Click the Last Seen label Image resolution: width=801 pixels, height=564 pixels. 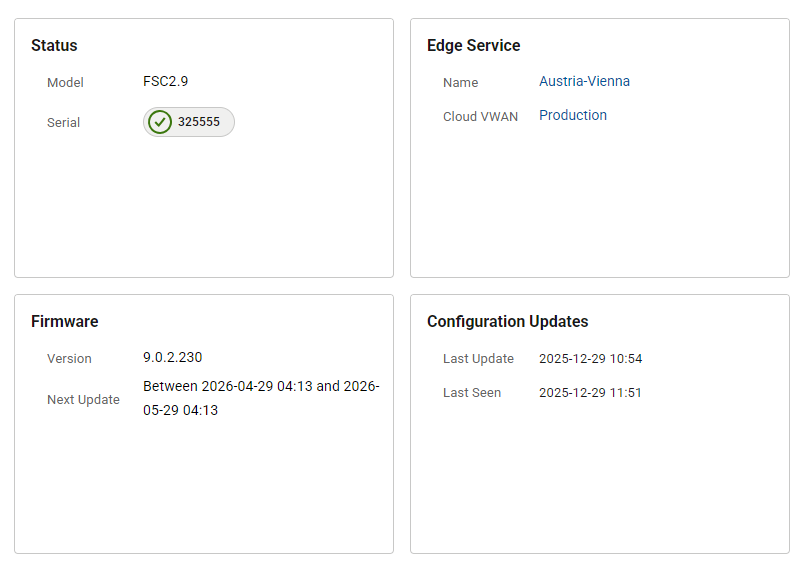click(472, 393)
